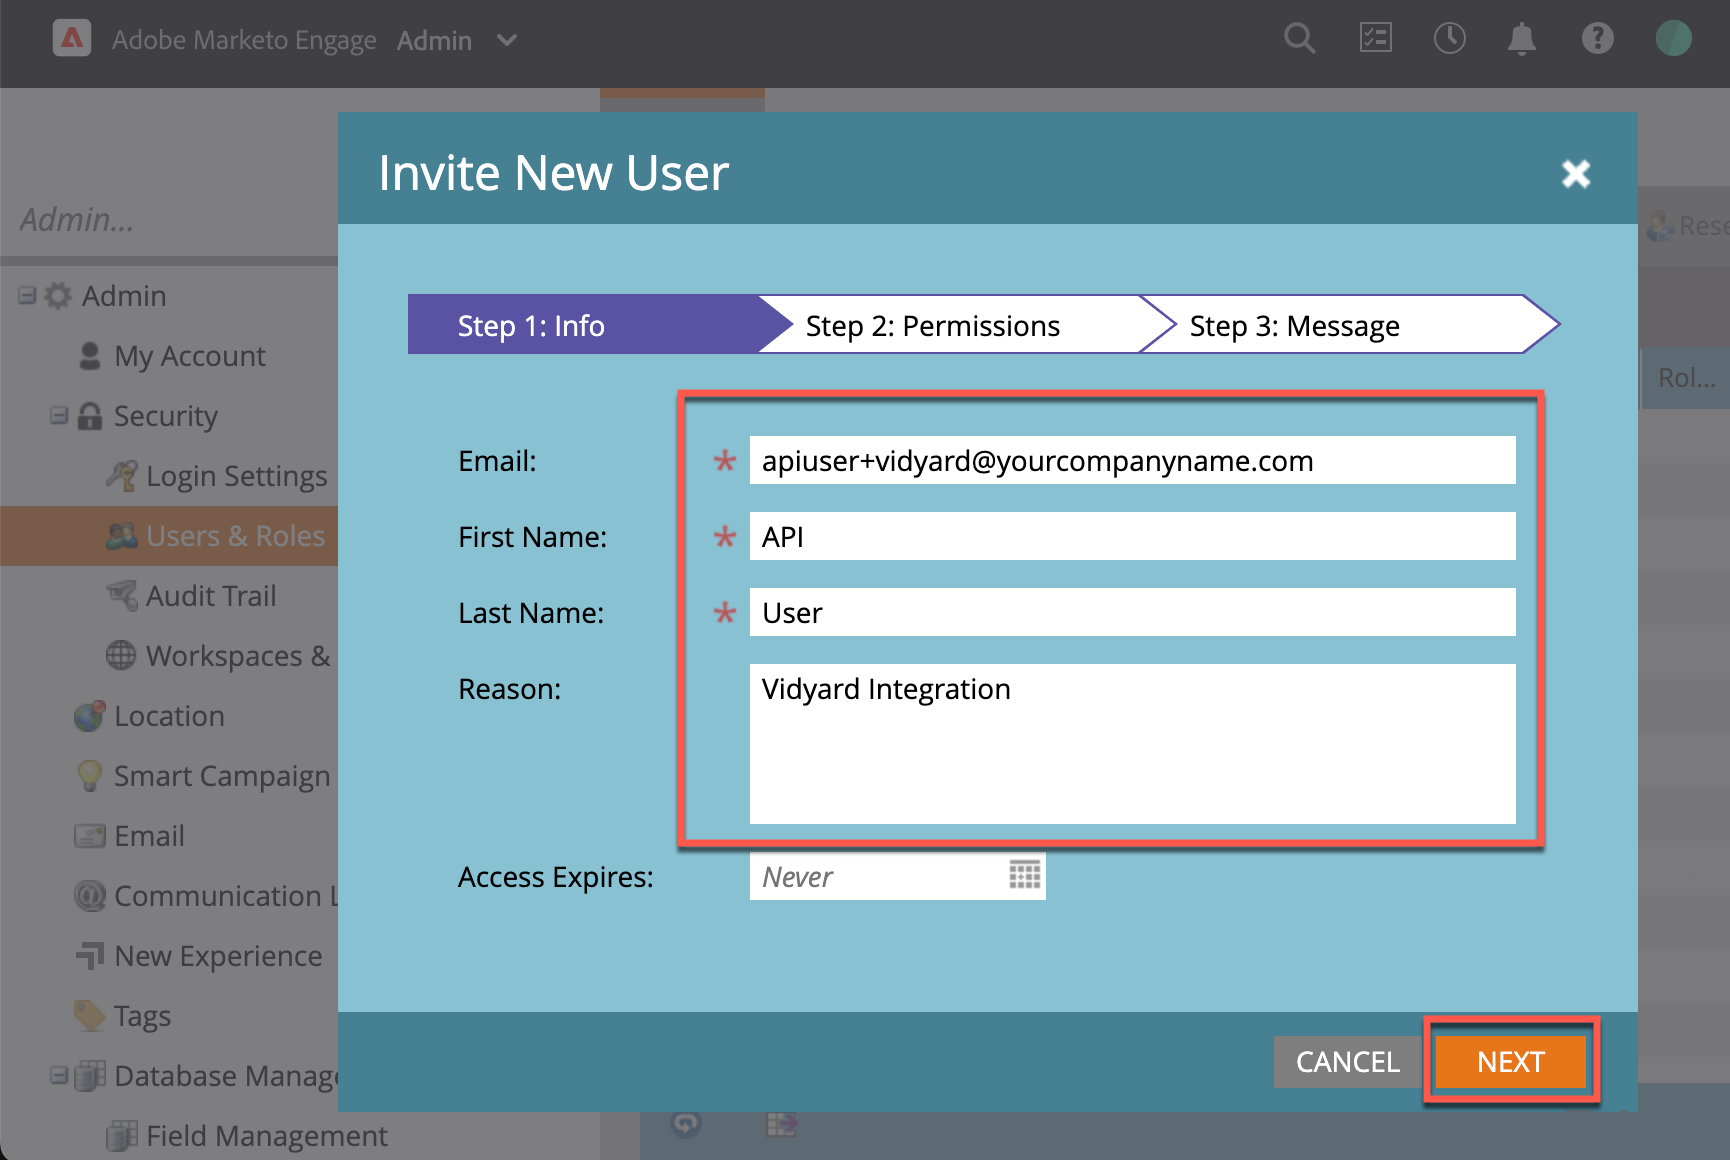Open Field Management item
This screenshot has height=1160, width=1730.
click(x=266, y=1136)
